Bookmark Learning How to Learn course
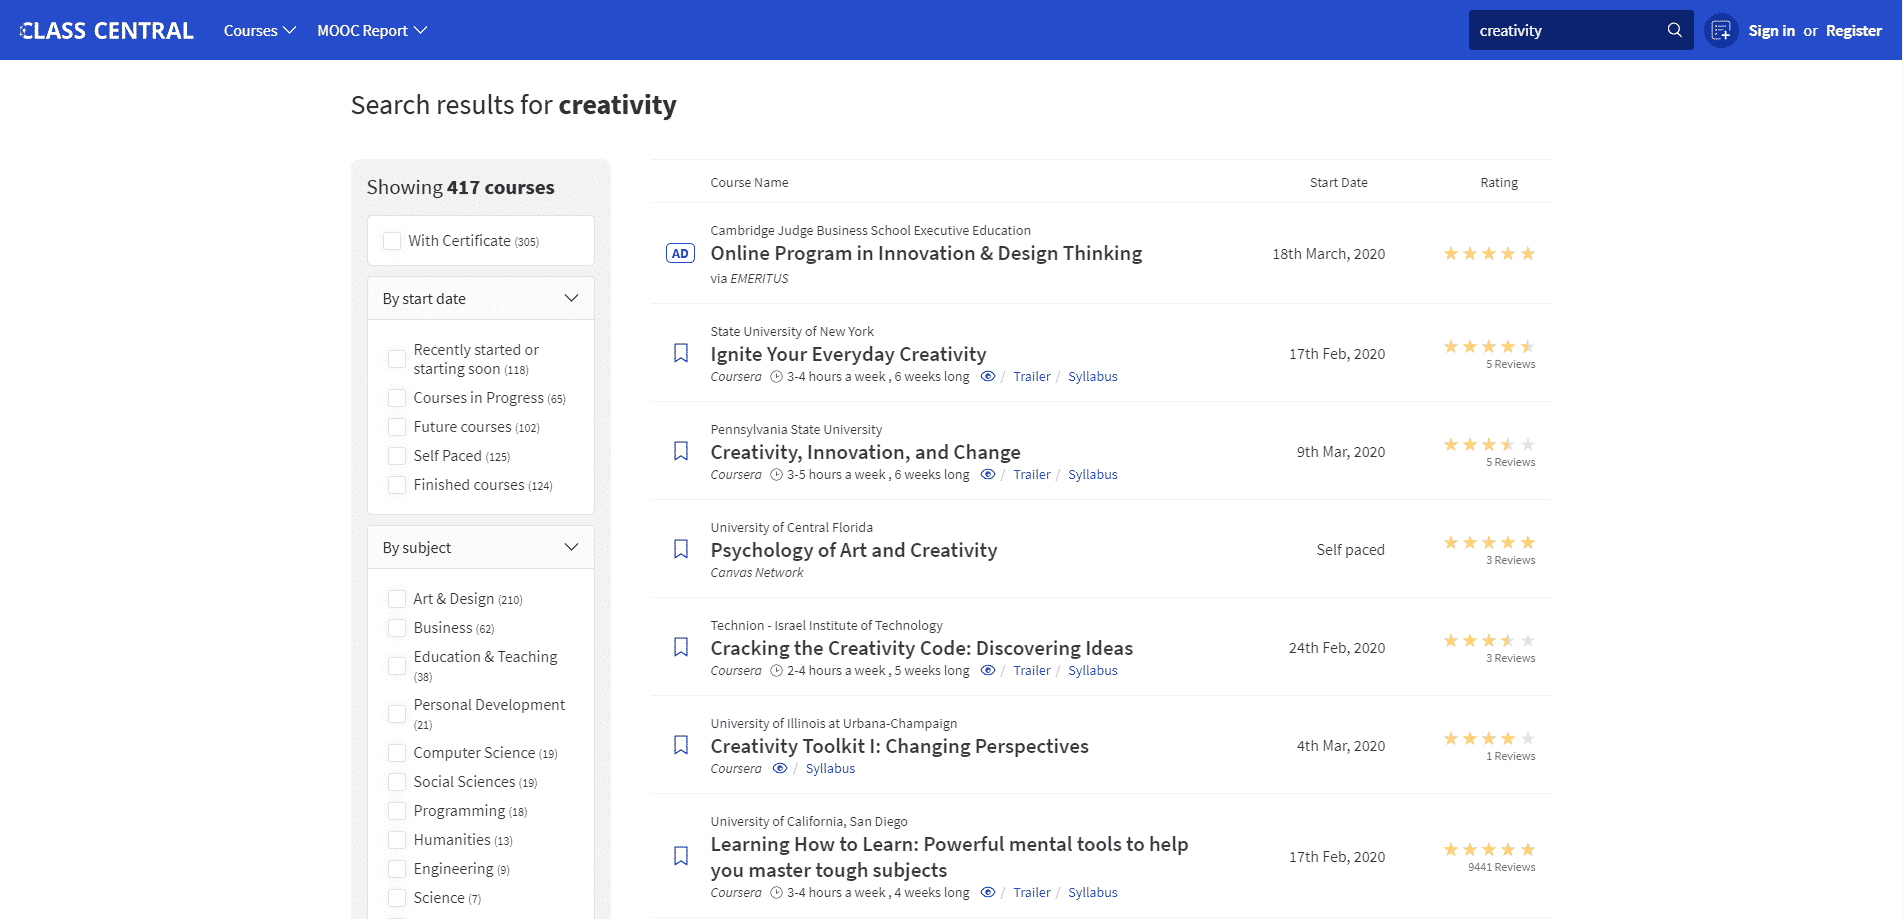Image resolution: width=1903 pixels, height=919 pixels. (681, 856)
